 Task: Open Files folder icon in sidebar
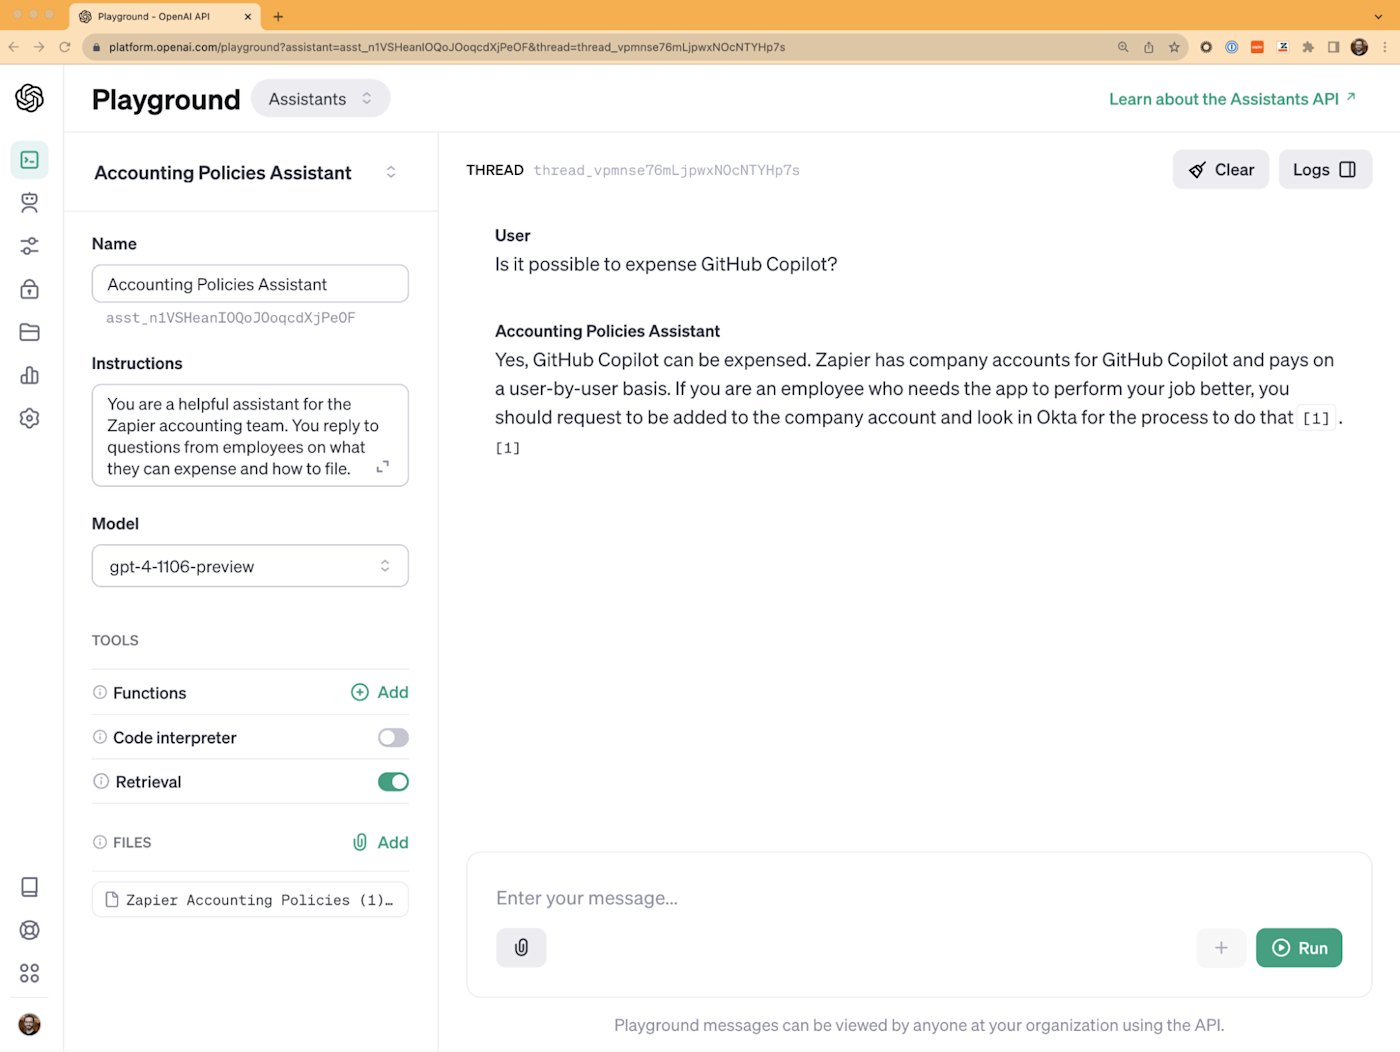coord(30,332)
